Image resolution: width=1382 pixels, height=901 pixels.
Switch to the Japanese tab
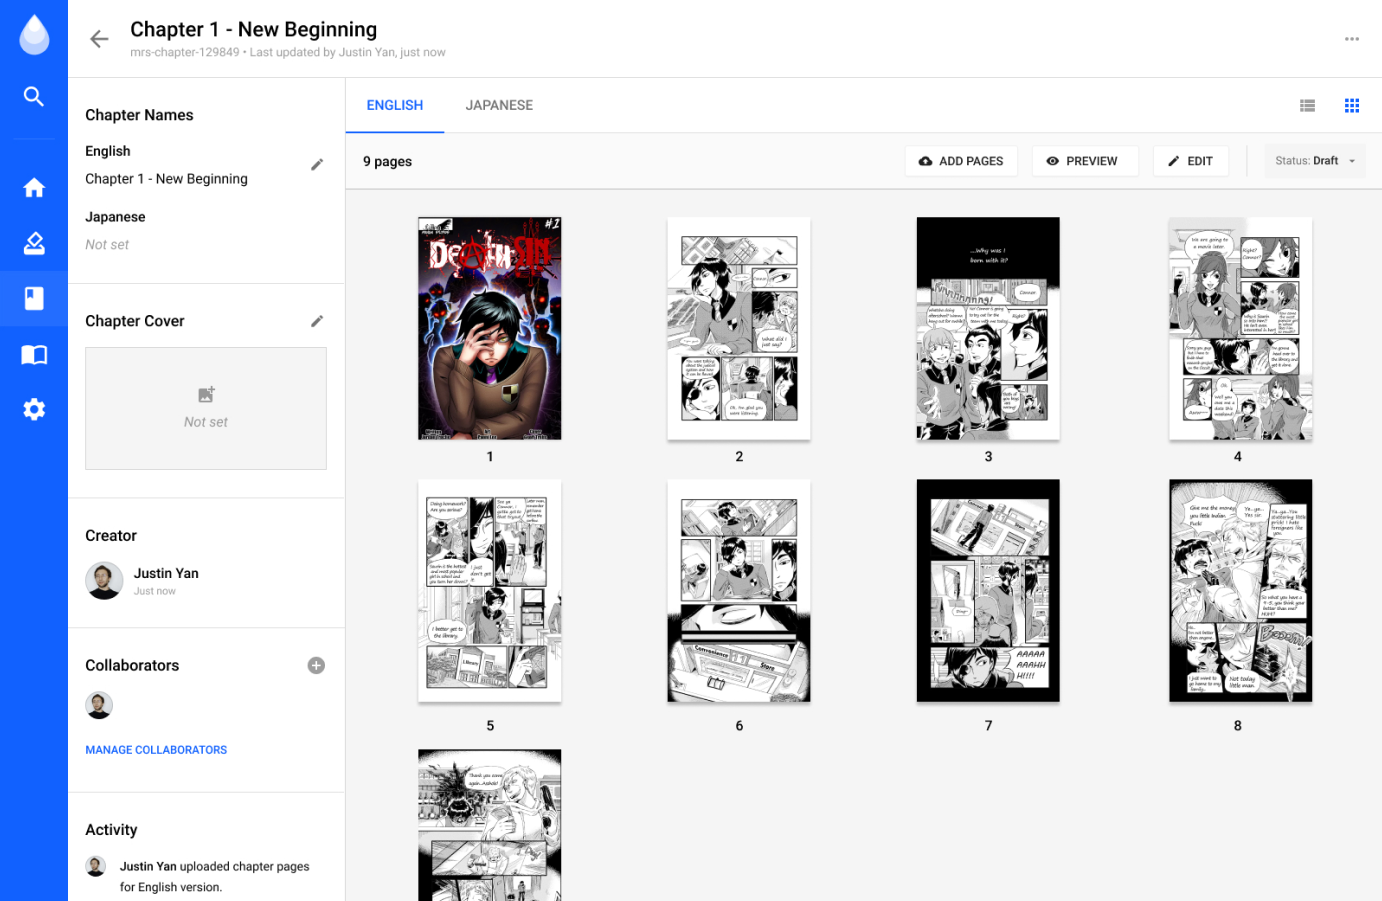tap(499, 105)
